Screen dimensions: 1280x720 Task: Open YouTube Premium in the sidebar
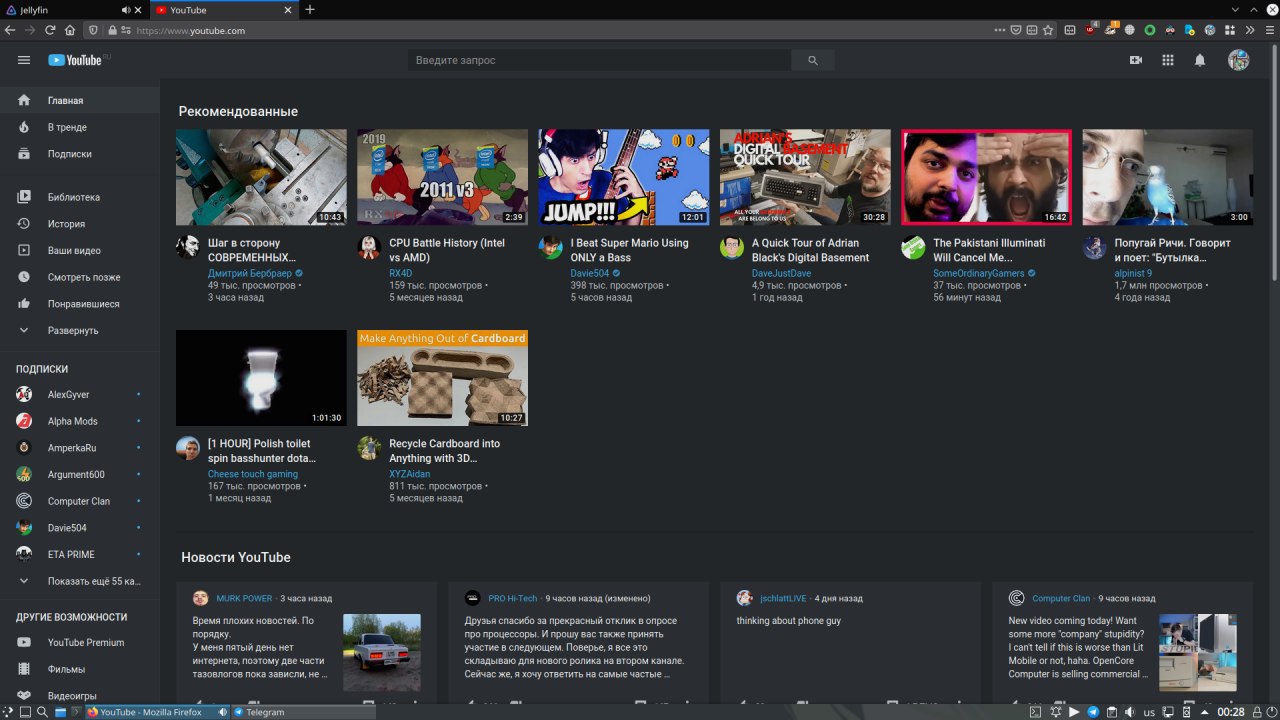(80, 643)
